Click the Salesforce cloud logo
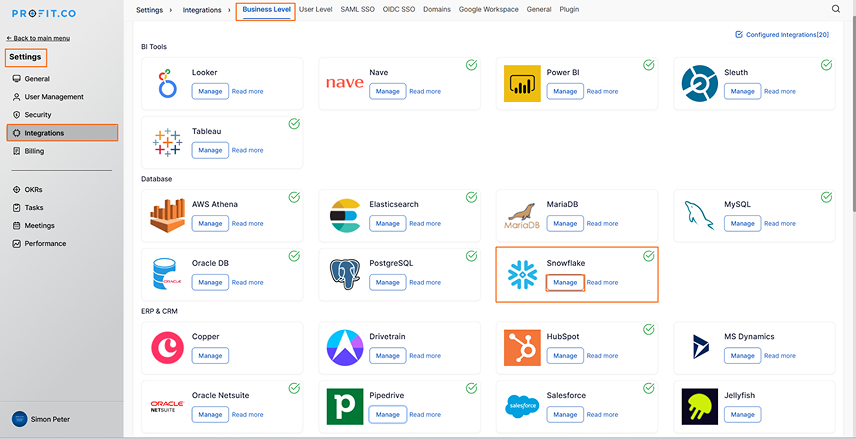The image size is (856, 439). [x=522, y=407]
